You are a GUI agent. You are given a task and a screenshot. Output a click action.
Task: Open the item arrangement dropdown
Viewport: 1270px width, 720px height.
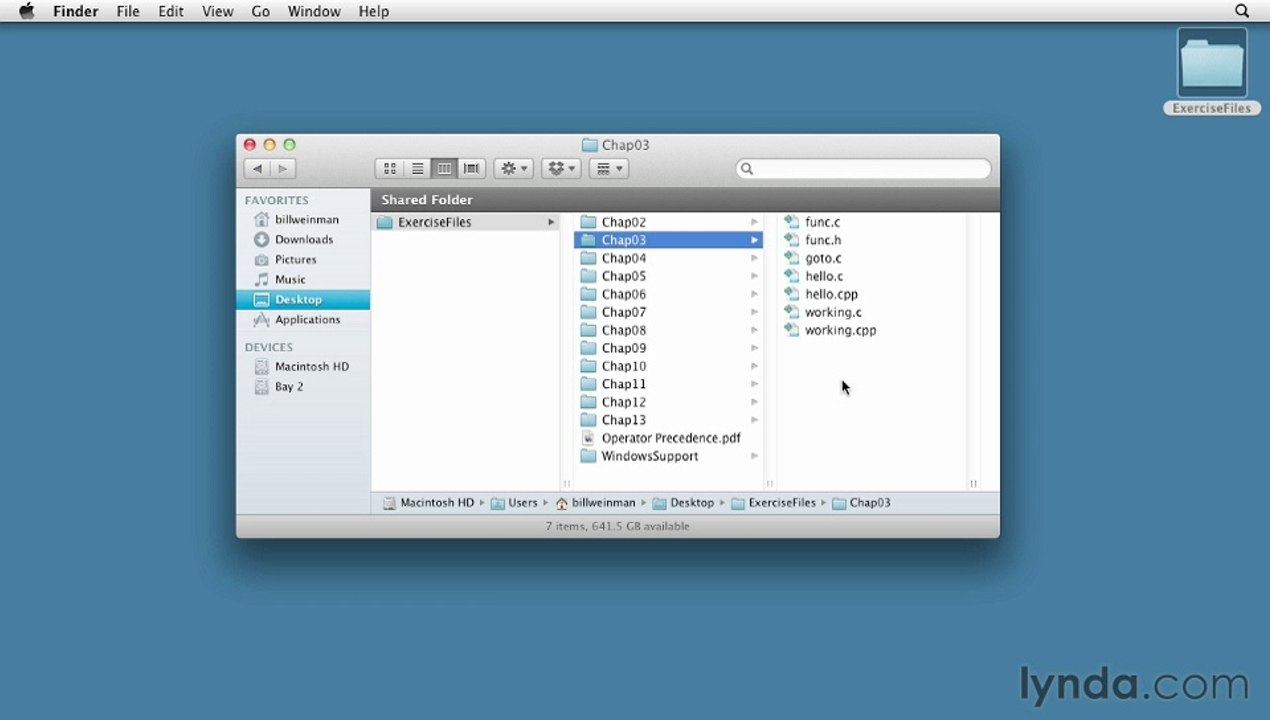(x=608, y=169)
